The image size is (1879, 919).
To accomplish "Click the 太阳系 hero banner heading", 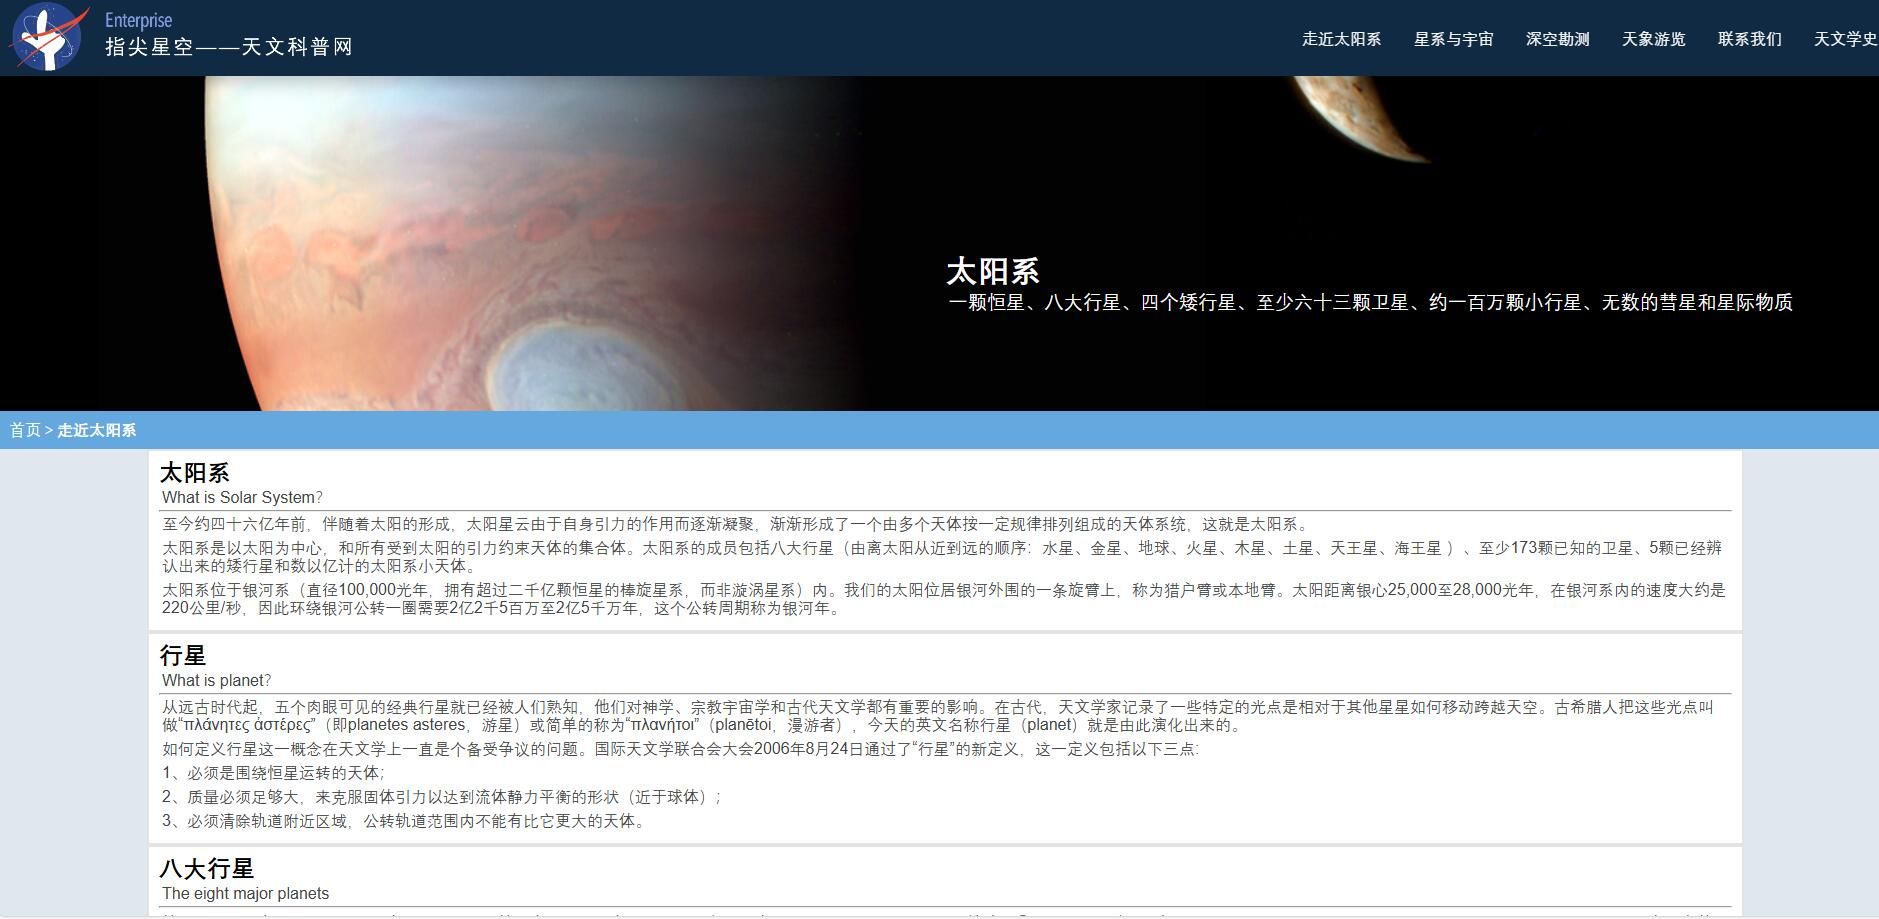I will pyautogui.click(x=994, y=270).
